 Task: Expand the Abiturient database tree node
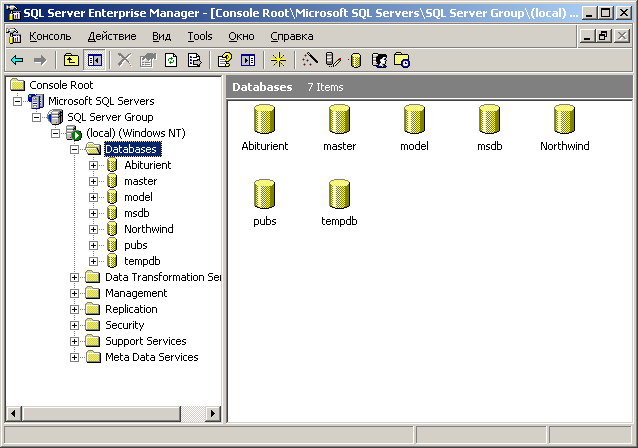[x=94, y=165]
